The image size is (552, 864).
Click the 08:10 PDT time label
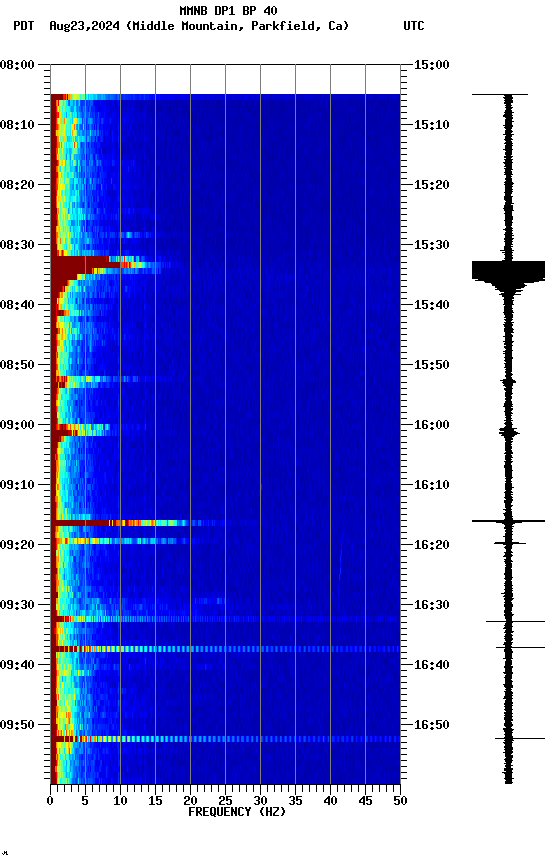tap(17, 125)
